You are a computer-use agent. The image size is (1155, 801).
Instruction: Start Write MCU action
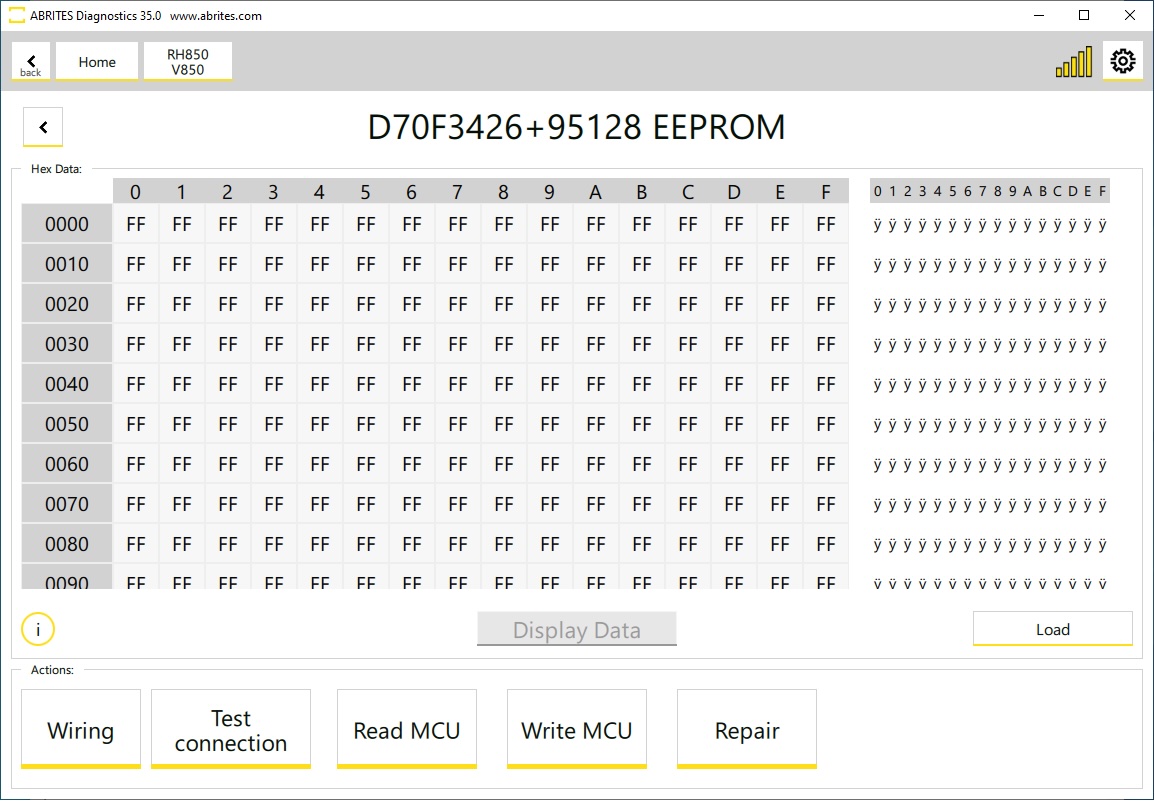tap(577, 730)
